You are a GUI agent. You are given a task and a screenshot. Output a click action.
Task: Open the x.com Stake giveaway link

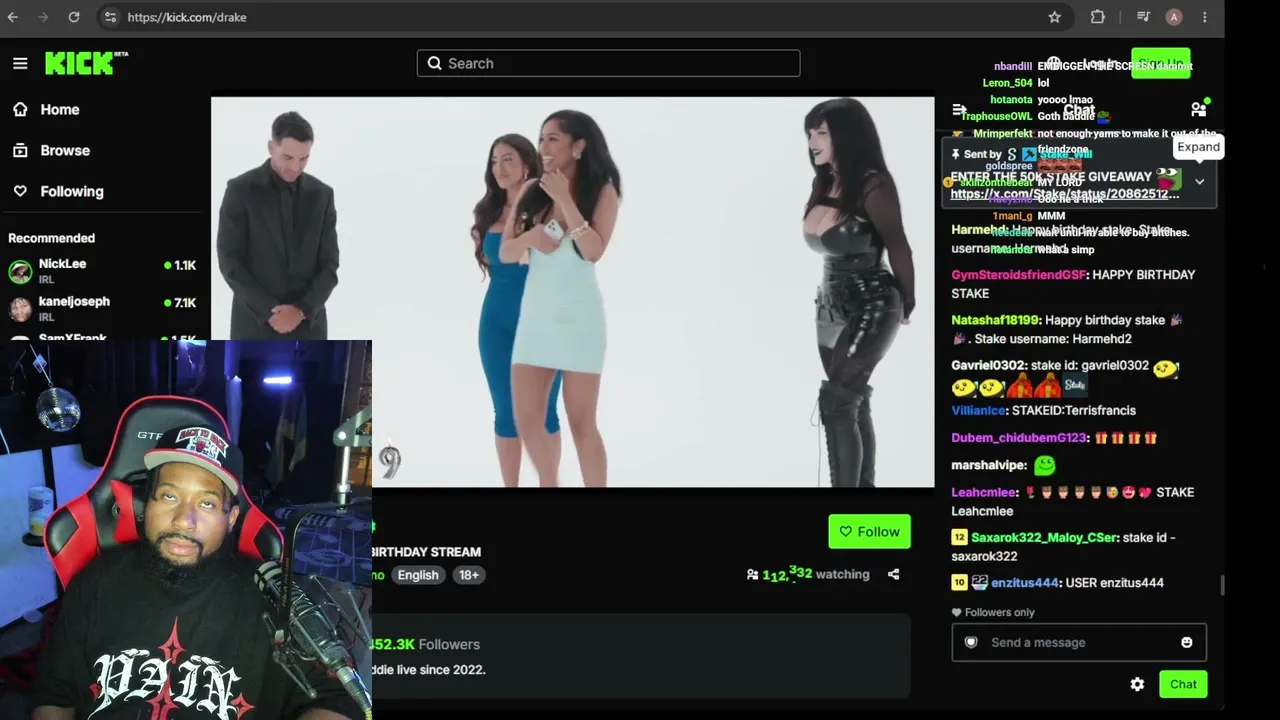coord(1065,194)
